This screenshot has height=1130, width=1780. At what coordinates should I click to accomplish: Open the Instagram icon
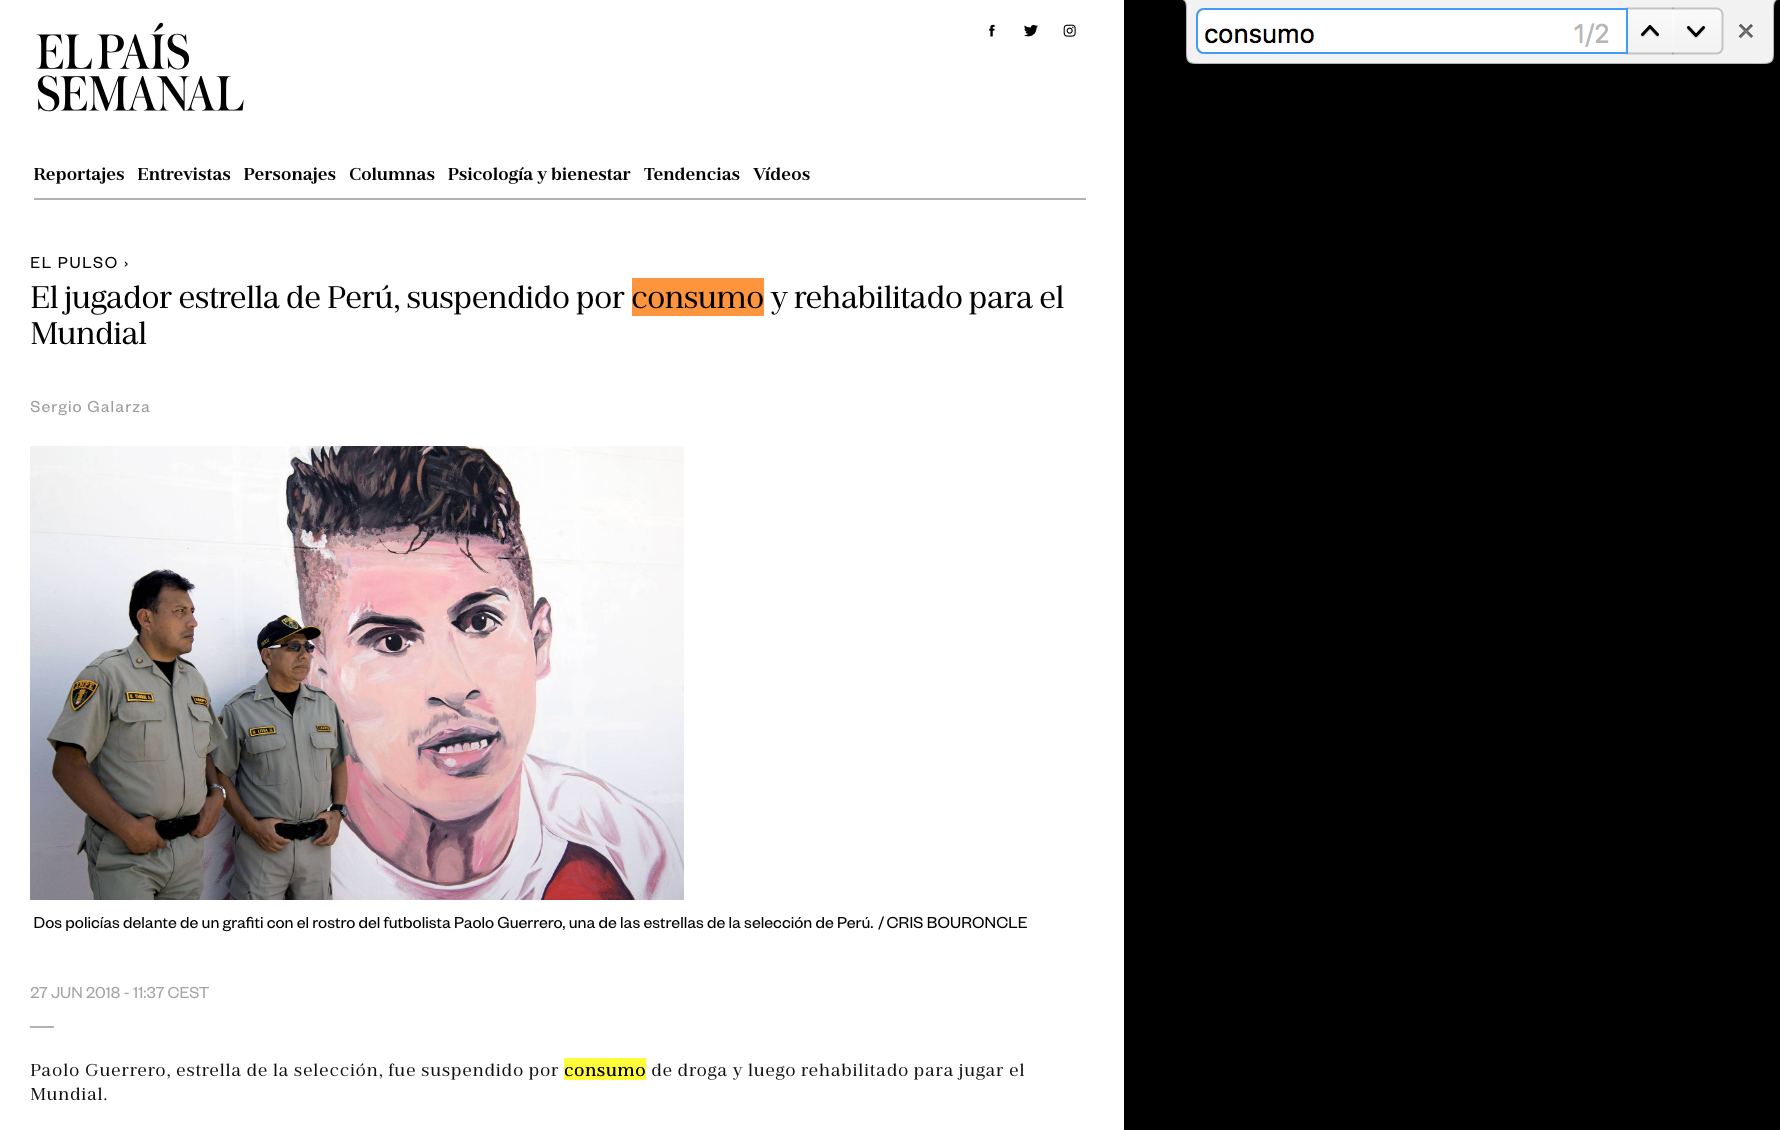click(x=1069, y=30)
